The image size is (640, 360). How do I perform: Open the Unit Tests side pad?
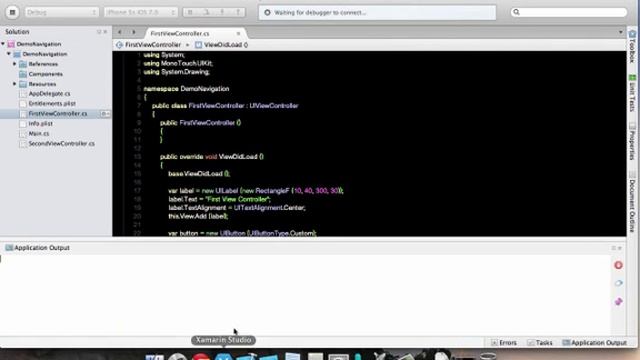click(x=632, y=93)
